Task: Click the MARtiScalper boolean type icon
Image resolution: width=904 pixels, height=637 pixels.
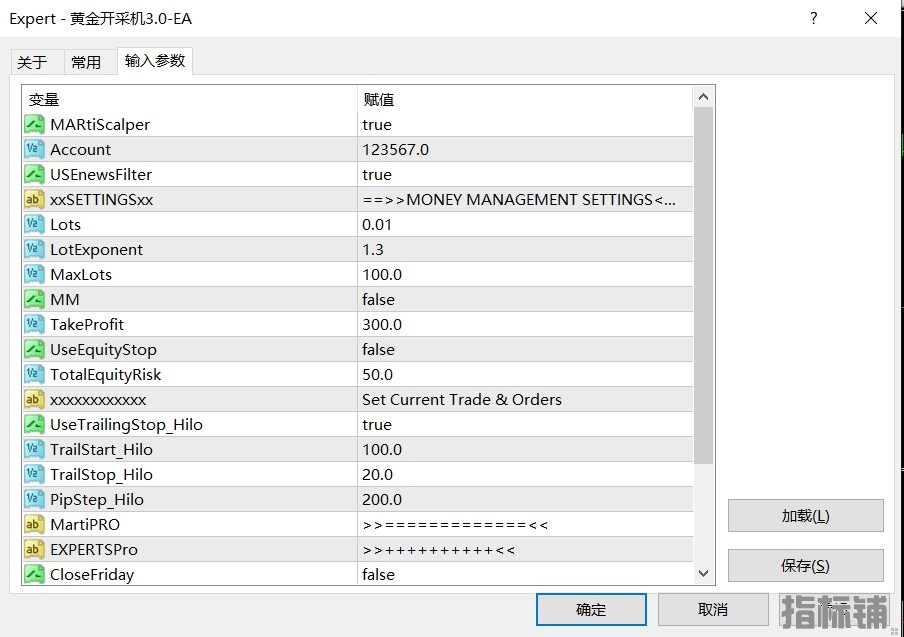Action: [x=34, y=125]
